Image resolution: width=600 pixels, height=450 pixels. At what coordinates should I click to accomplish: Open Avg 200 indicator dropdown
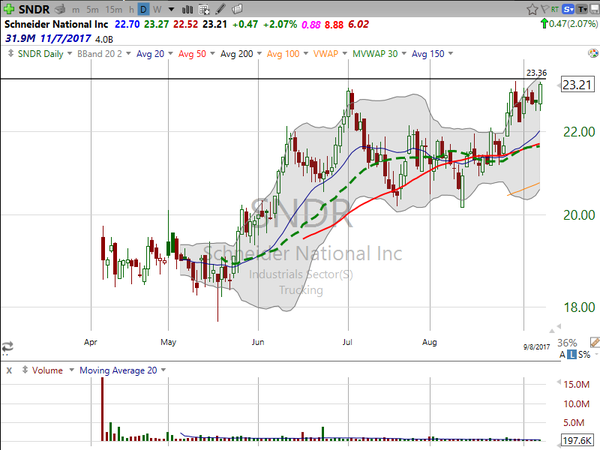(259, 54)
